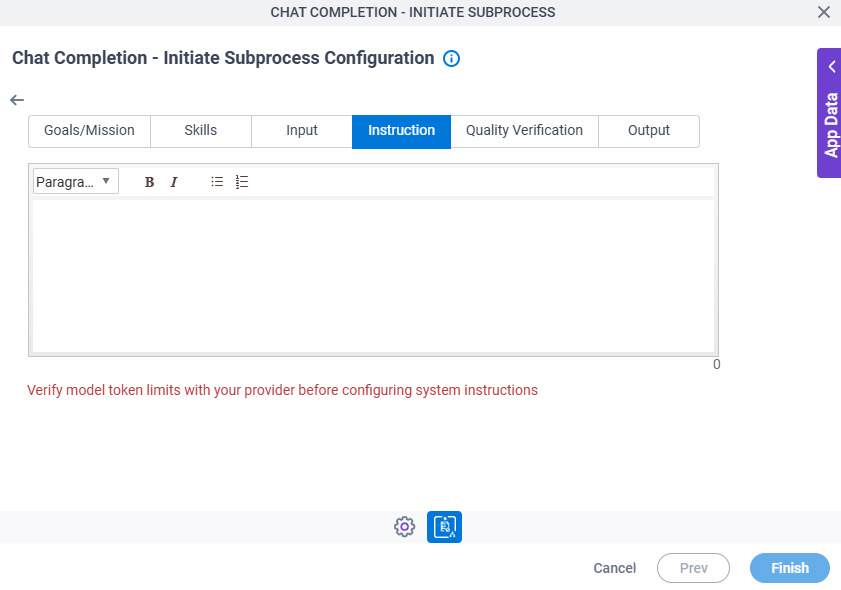Viewport: 841px width, 590px height.
Task: Click the App Data side panel label
Action: (831, 125)
